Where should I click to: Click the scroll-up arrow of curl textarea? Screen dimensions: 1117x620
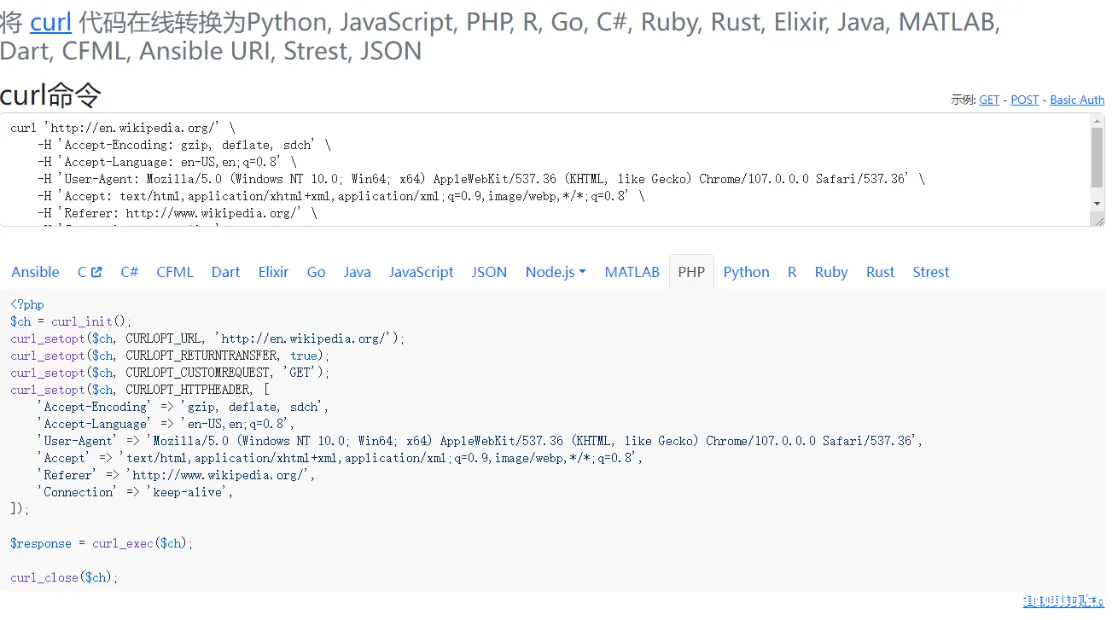1097,122
